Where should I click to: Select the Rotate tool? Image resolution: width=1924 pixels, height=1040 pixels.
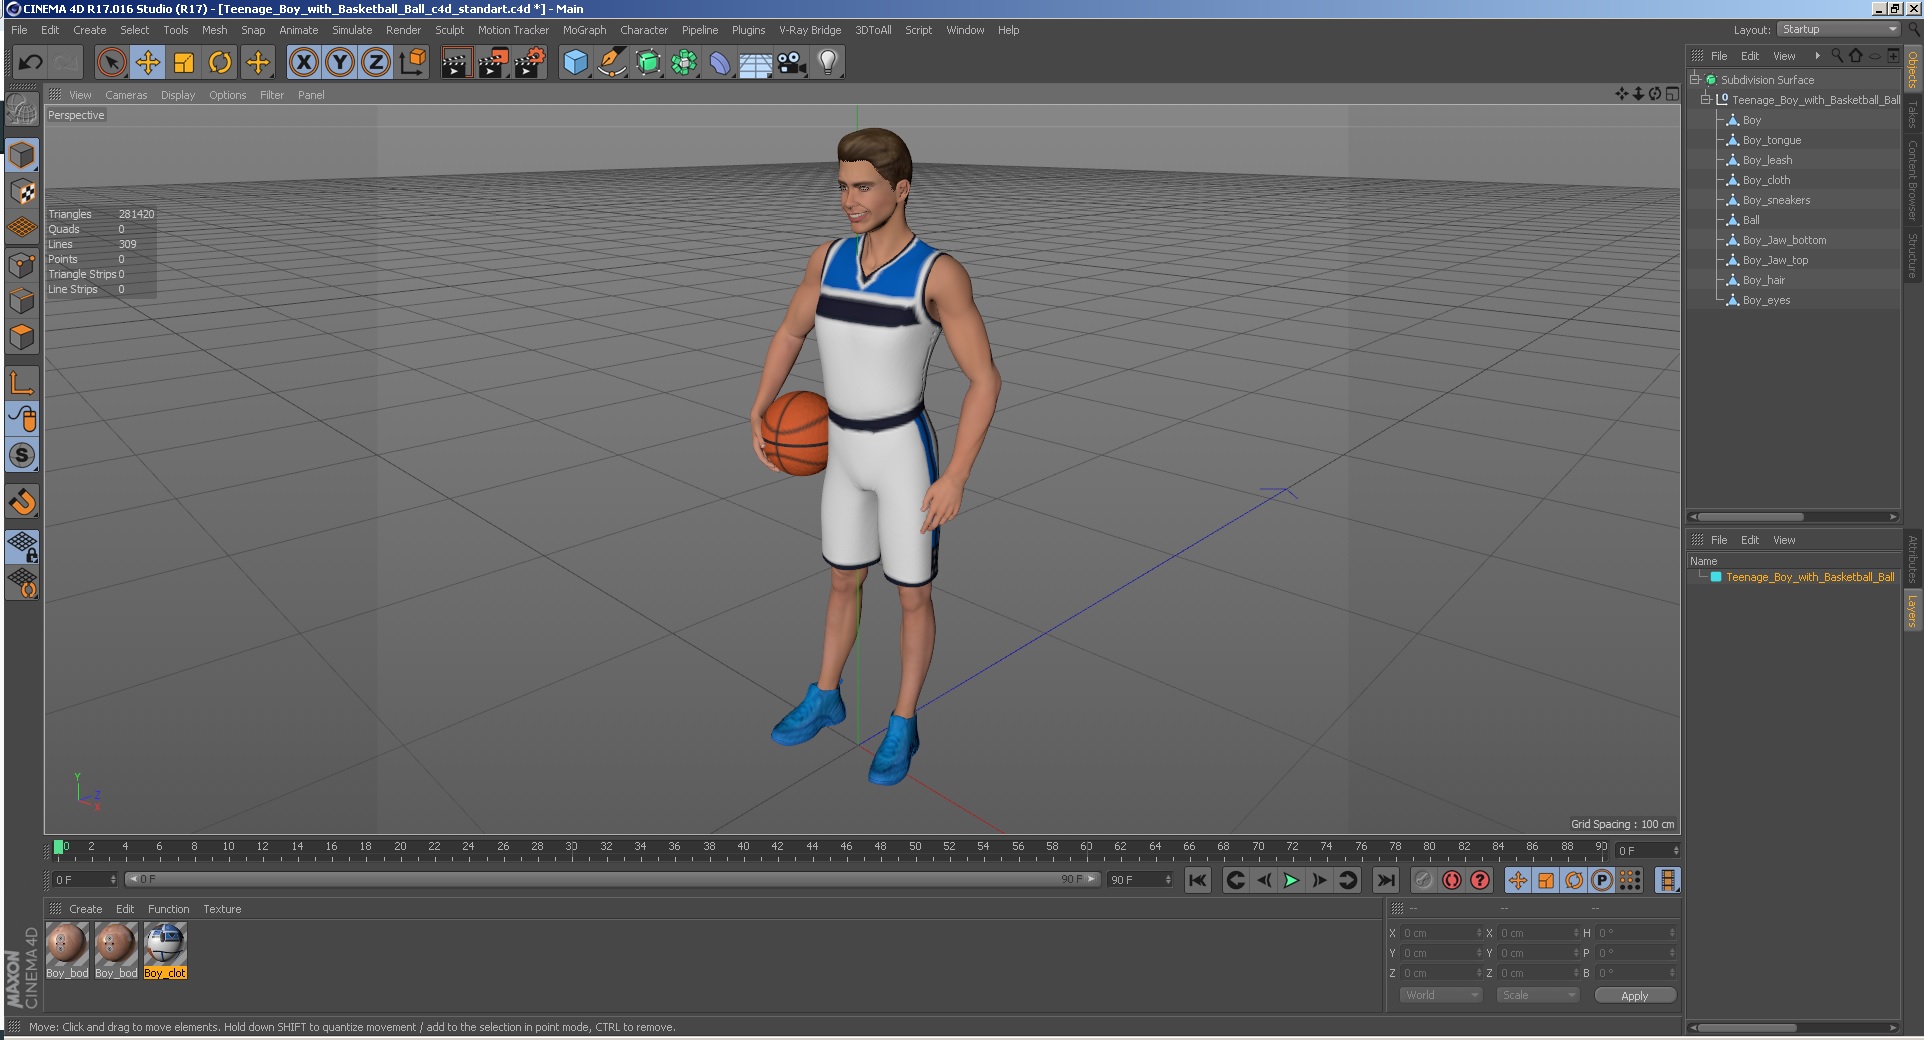pyautogui.click(x=220, y=62)
